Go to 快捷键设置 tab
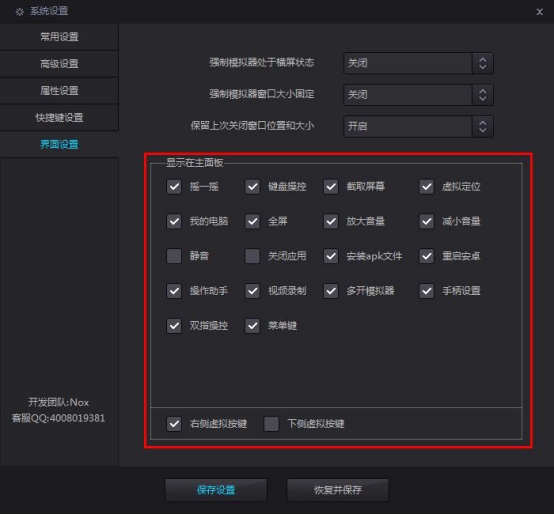The image size is (554, 515). (59, 118)
